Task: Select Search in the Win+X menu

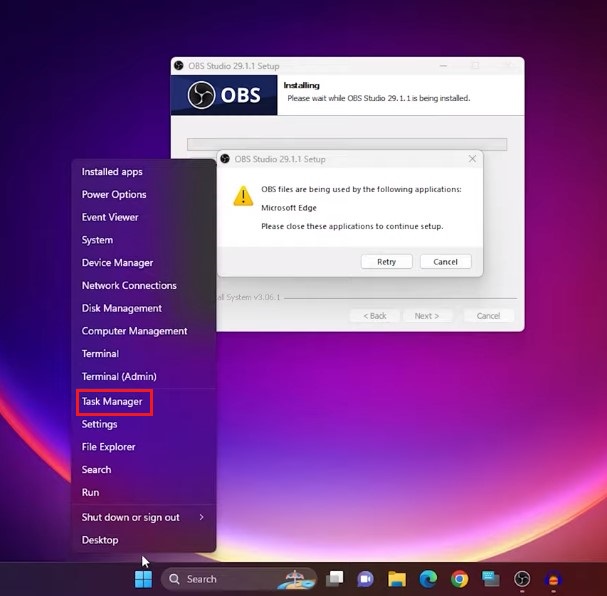Action: coord(143,470)
